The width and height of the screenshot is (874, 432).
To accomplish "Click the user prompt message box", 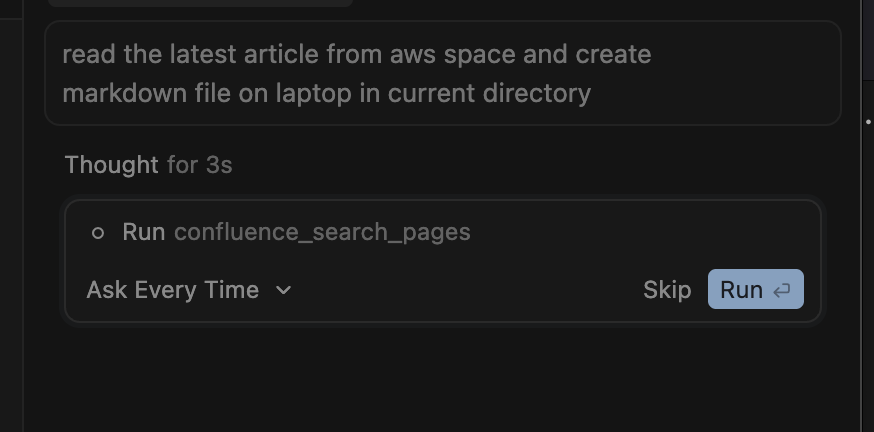I will (442, 74).
